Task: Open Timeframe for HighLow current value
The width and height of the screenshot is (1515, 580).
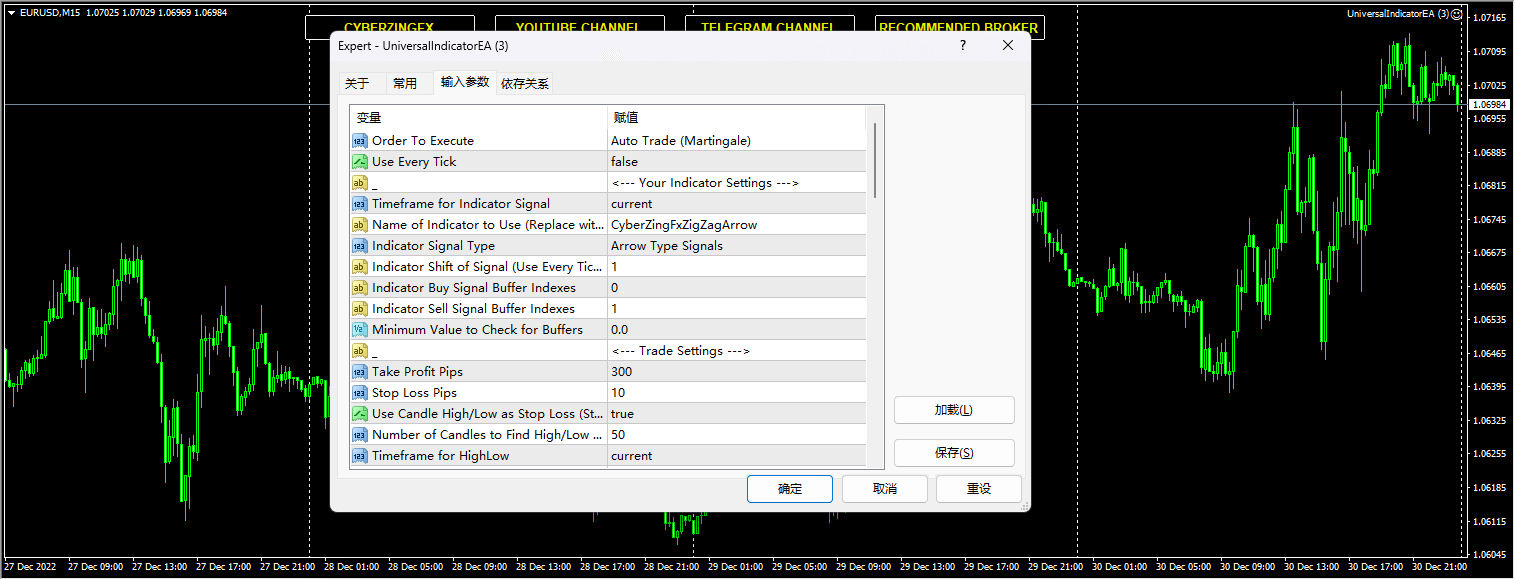Action: pos(736,456)
